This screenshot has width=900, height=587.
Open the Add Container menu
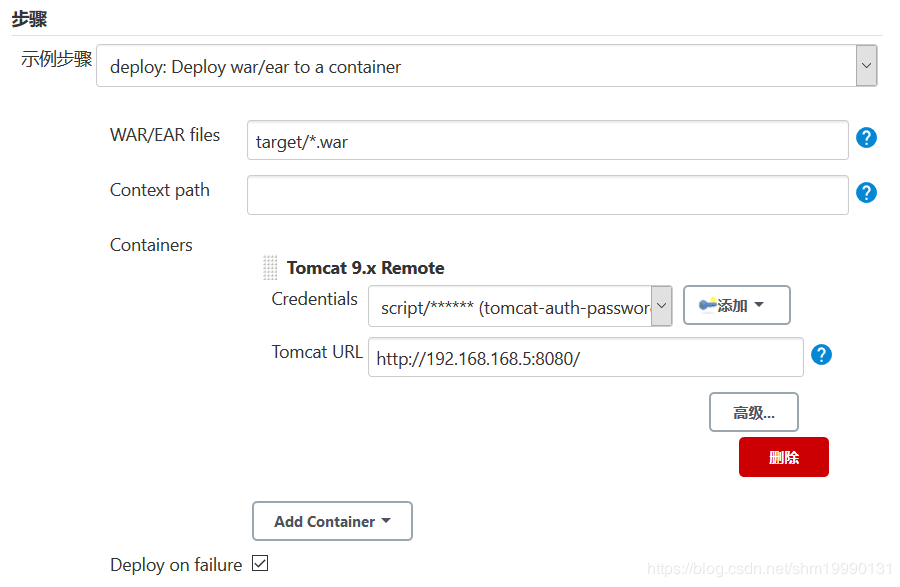(x=332, y=521)
